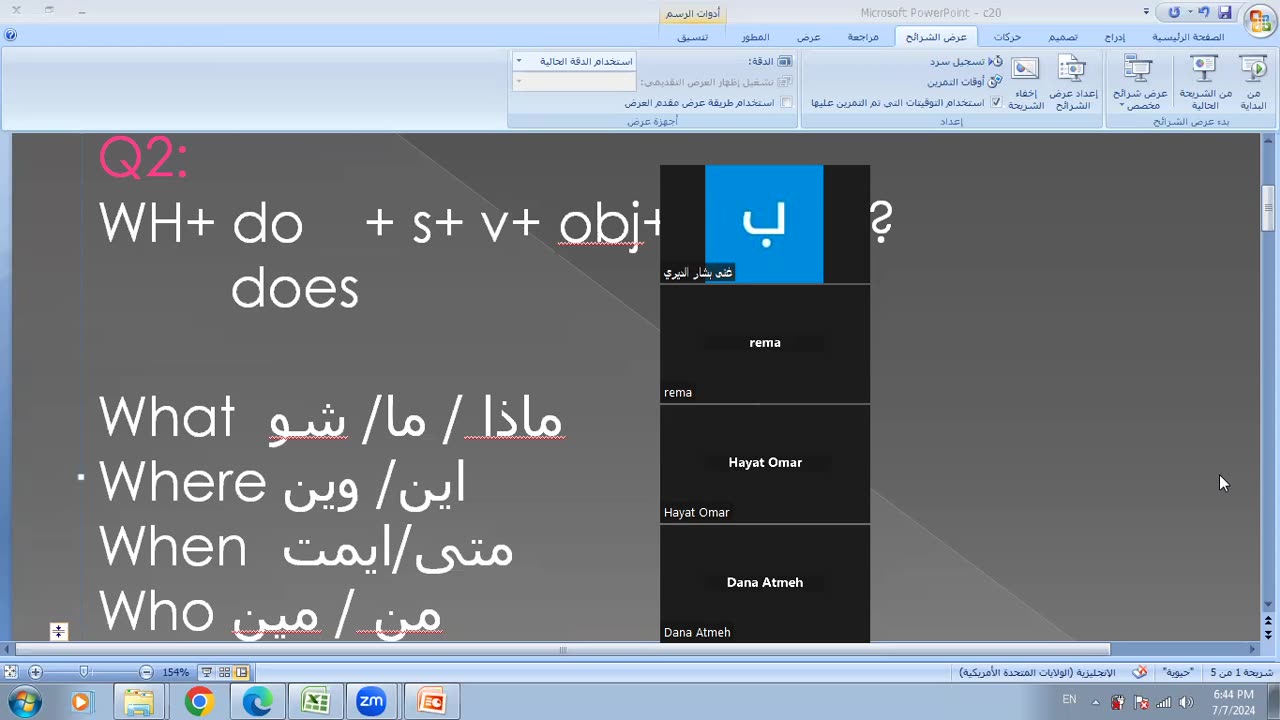The image size is (1280, 720).
Task: Switch to Developer tab (المطور)
Action: pos(755,37)
